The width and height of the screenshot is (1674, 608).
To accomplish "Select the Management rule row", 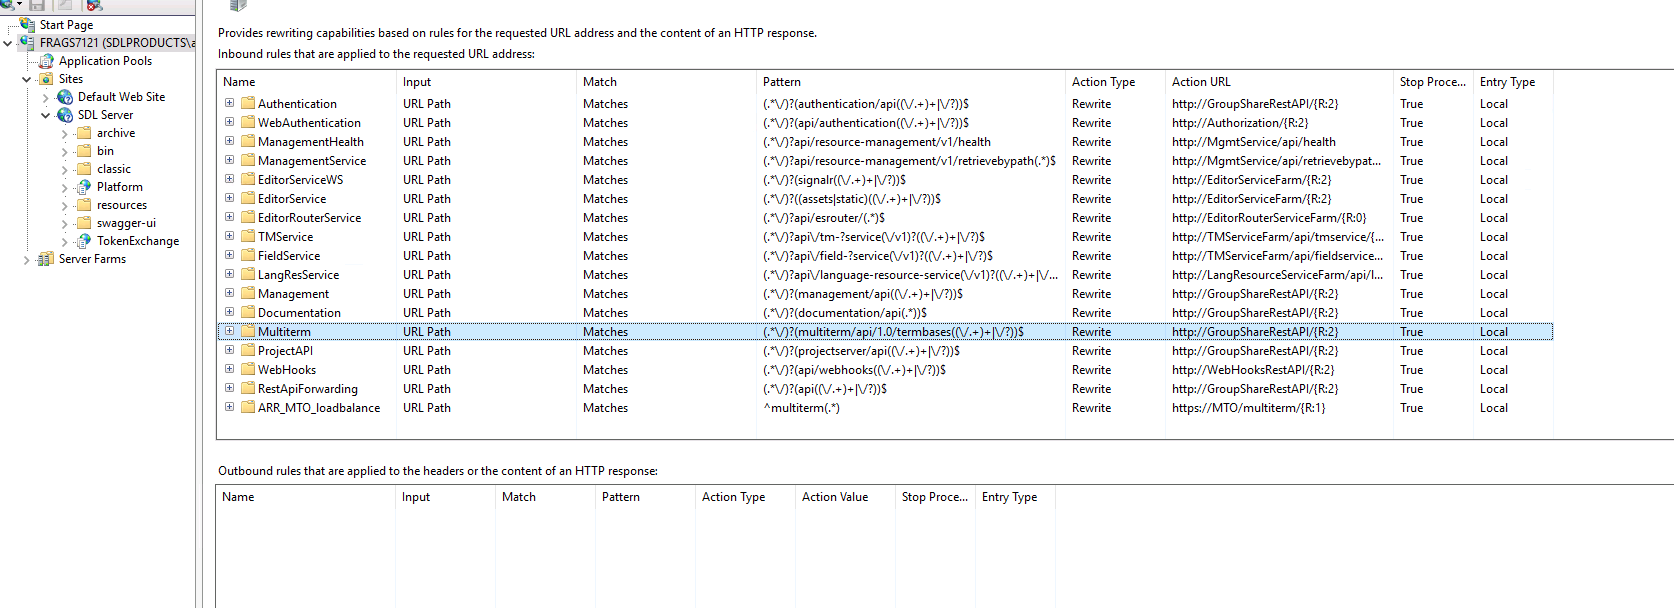I will 885,293.
